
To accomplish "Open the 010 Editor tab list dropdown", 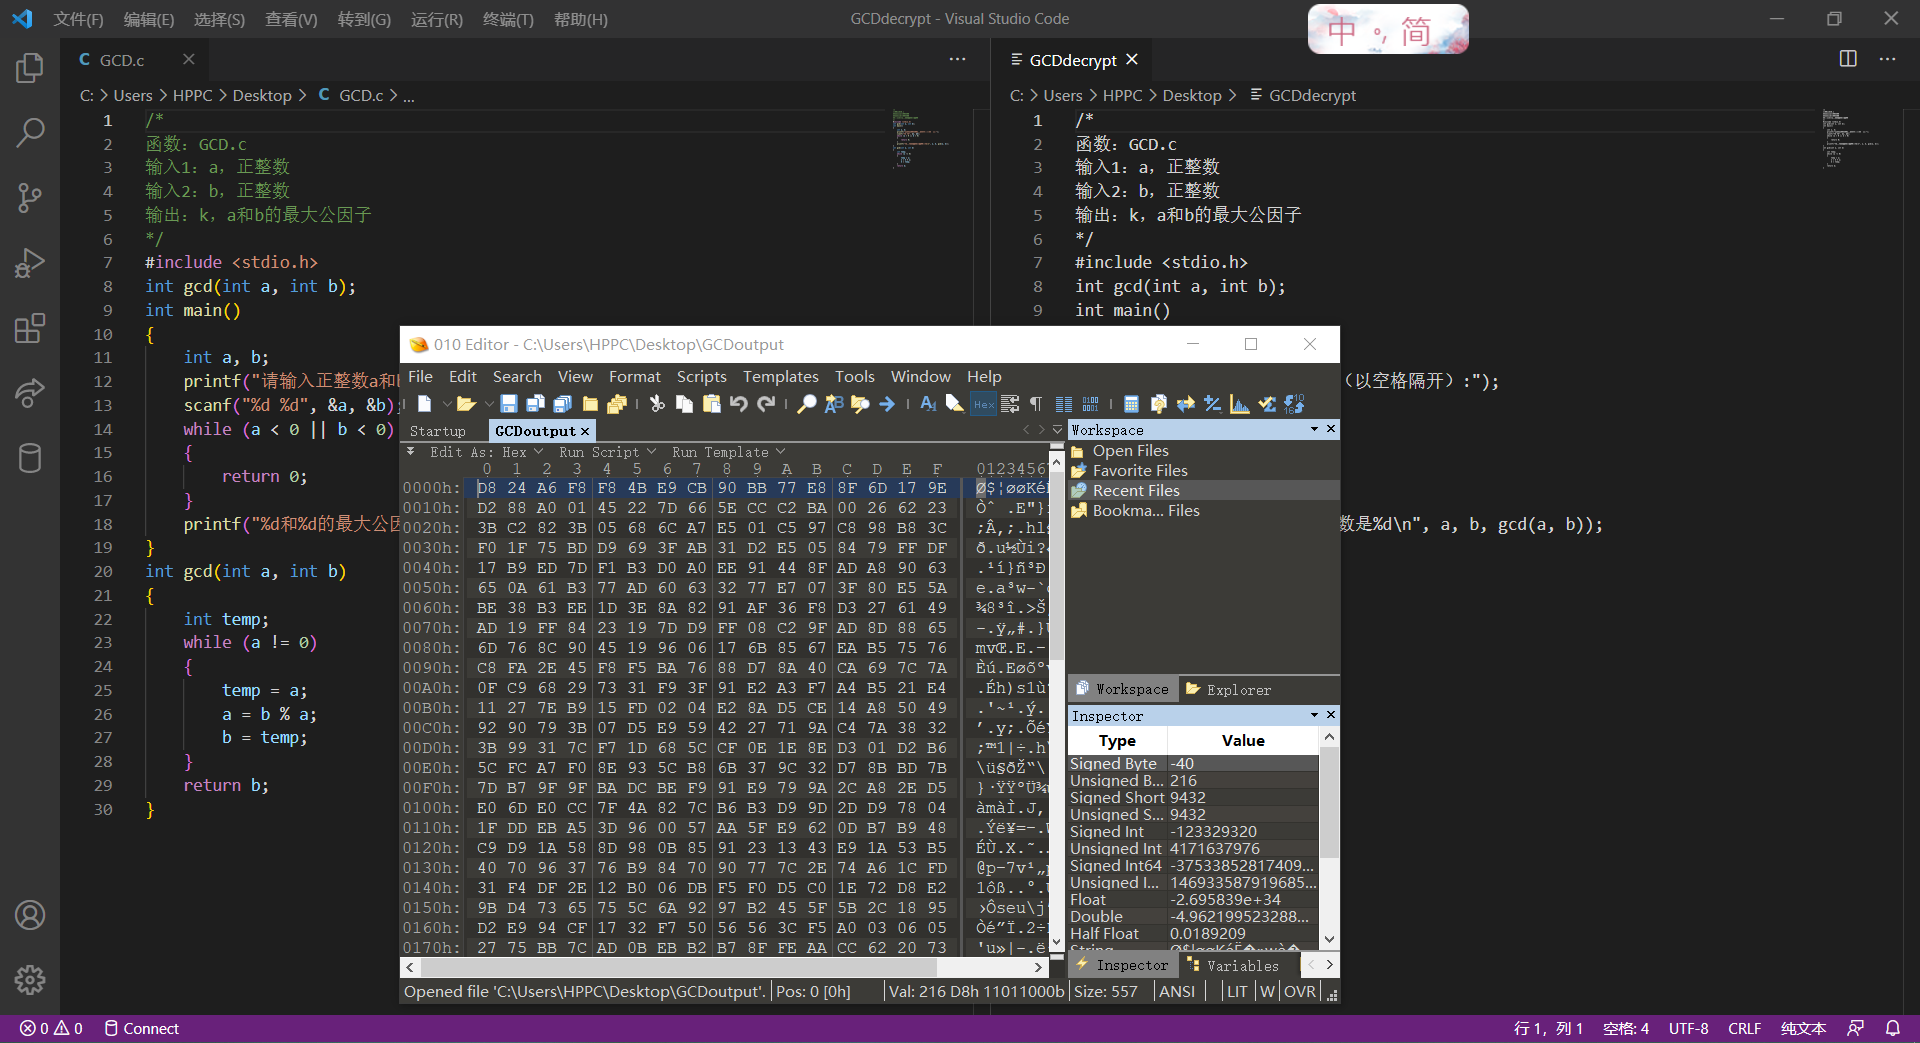I will click(x=1058, y=430).
